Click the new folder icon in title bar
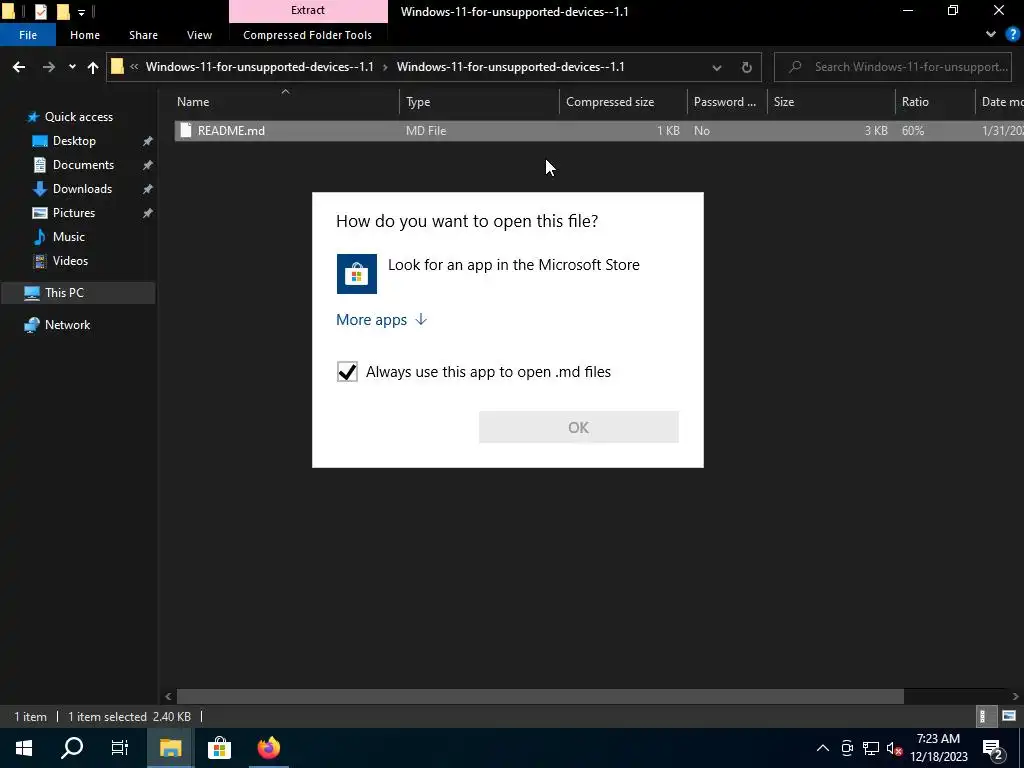The image size is (1024, 768). [63, 11]
